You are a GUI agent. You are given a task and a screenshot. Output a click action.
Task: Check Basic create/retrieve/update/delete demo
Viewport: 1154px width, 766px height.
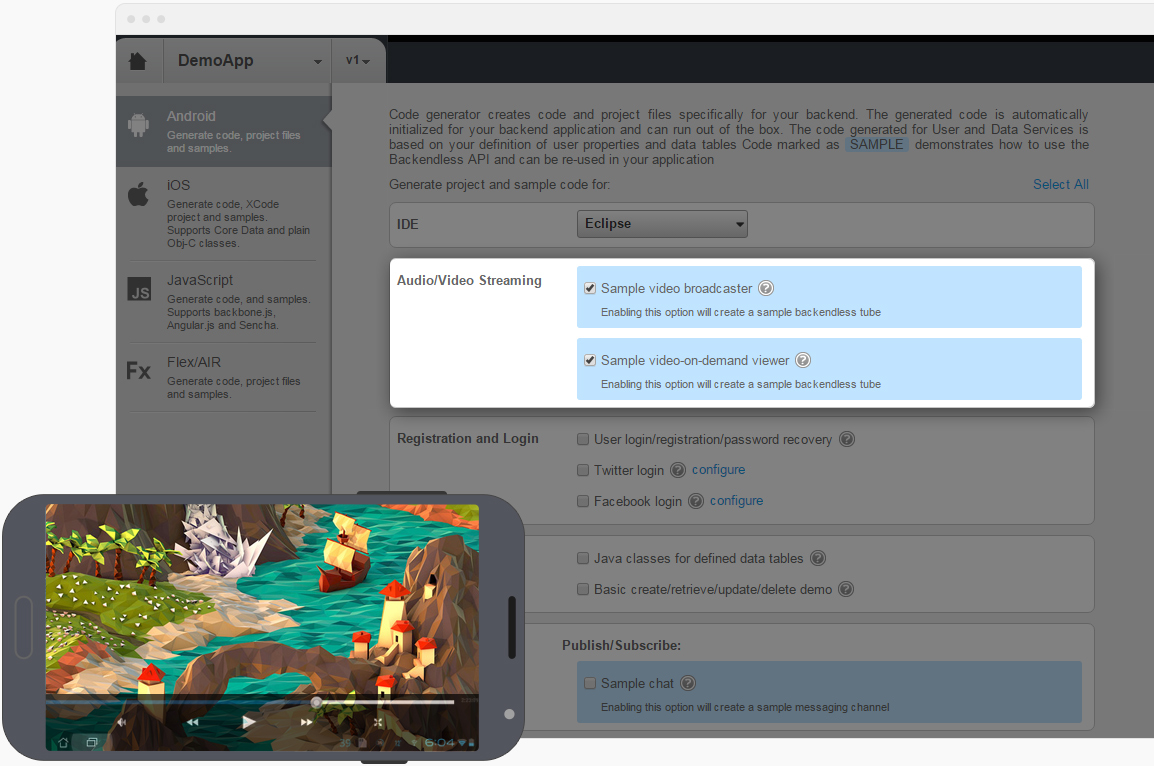583,589
